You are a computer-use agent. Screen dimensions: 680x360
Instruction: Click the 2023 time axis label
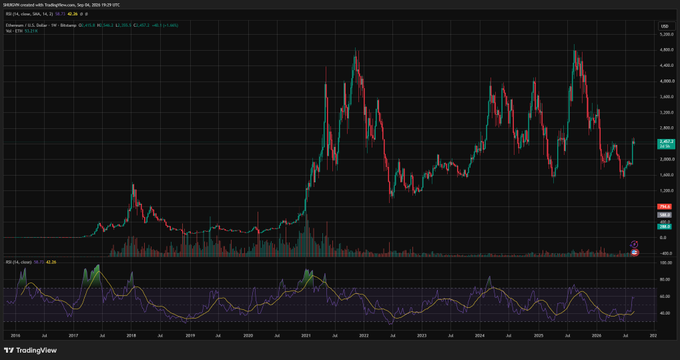point(422,335)
